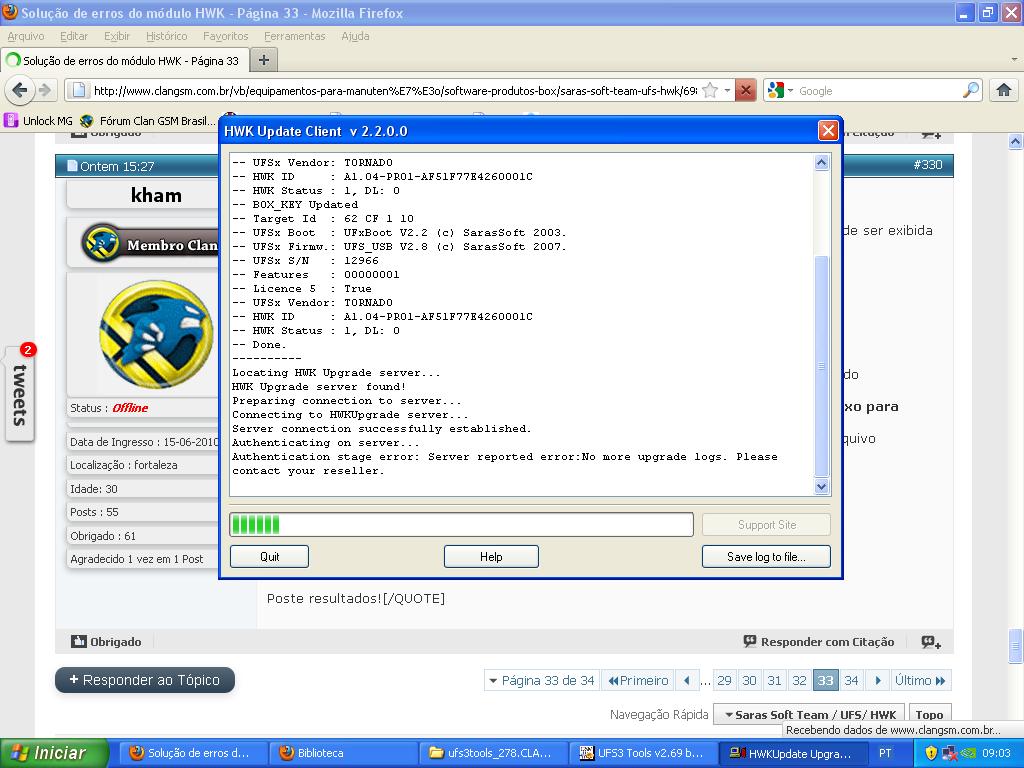Click Responder ao Tópico button

pyautogui.click(x=145, y=680)
